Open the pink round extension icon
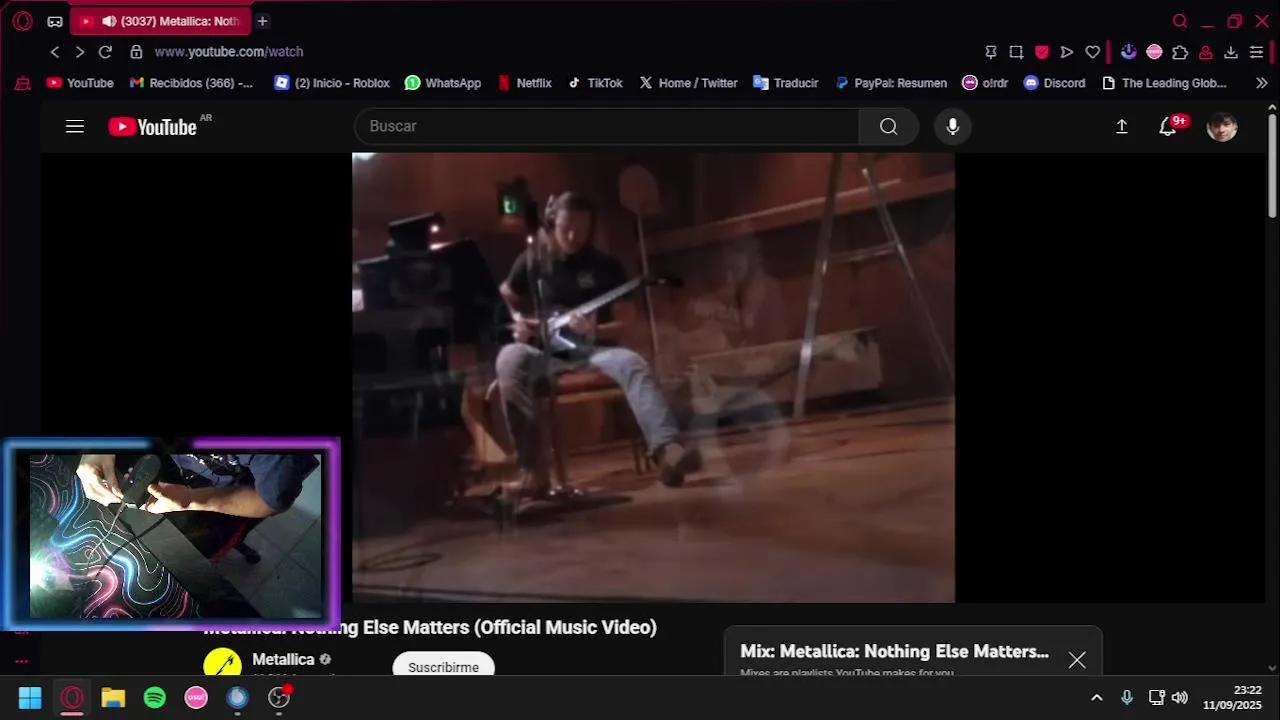Screen dimensions: 1280x720 (x=1154, y=52)
